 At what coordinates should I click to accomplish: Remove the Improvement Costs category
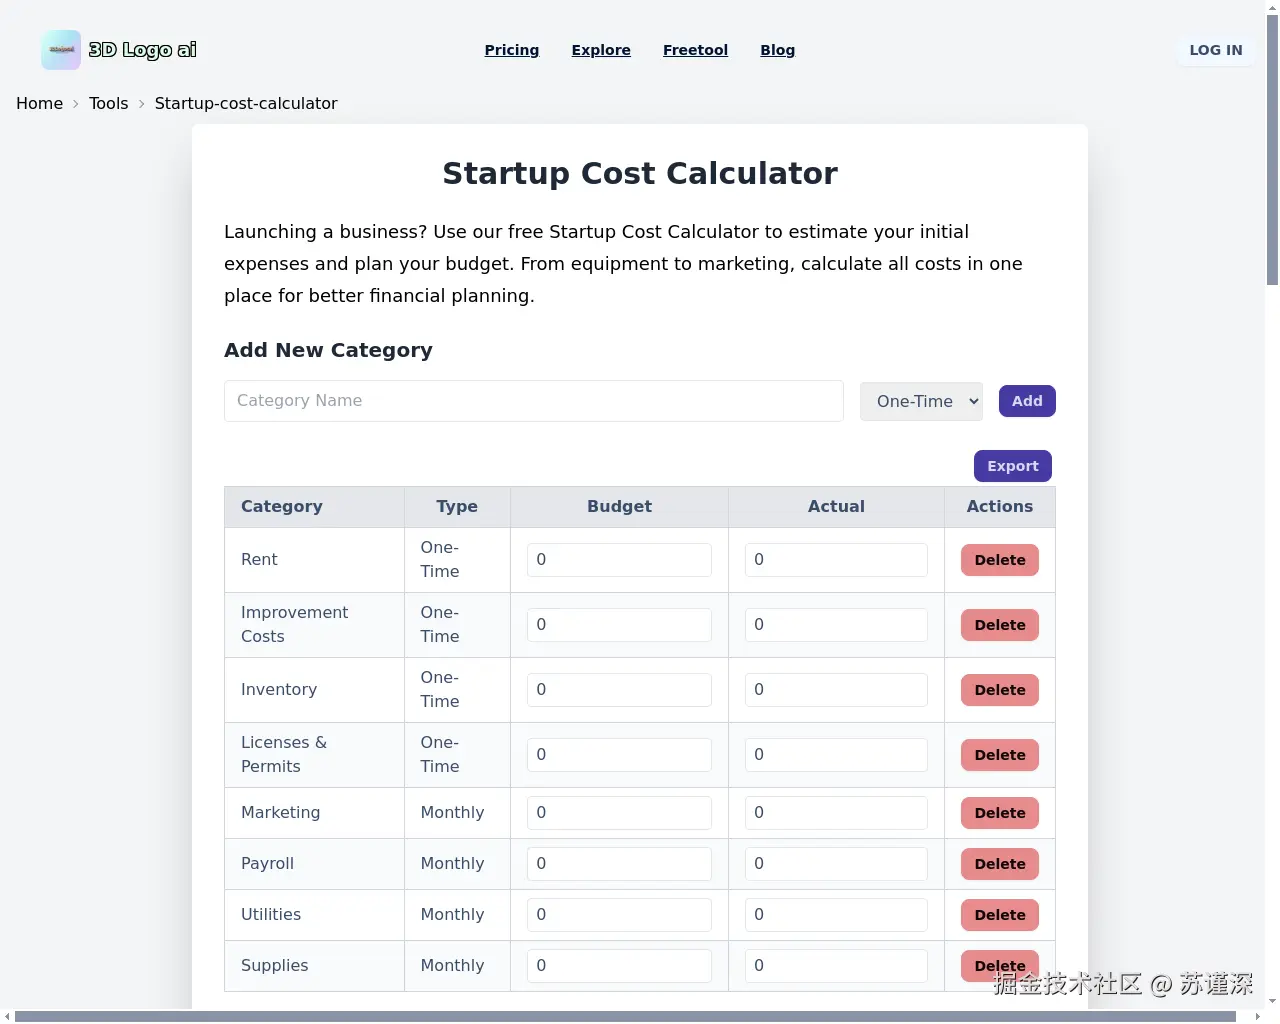999,625
